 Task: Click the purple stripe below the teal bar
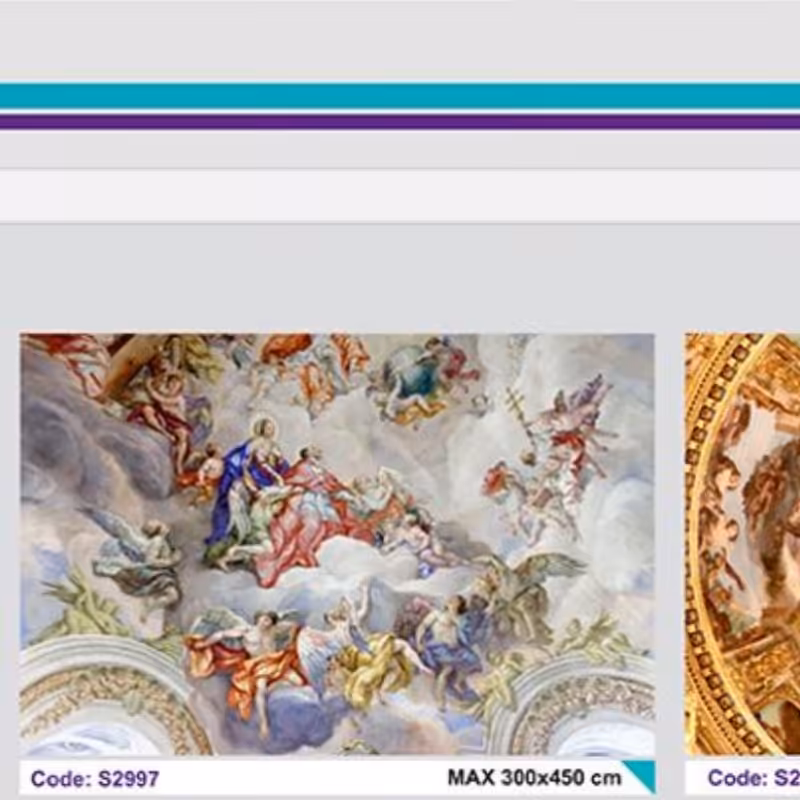(x=400, y=122)
